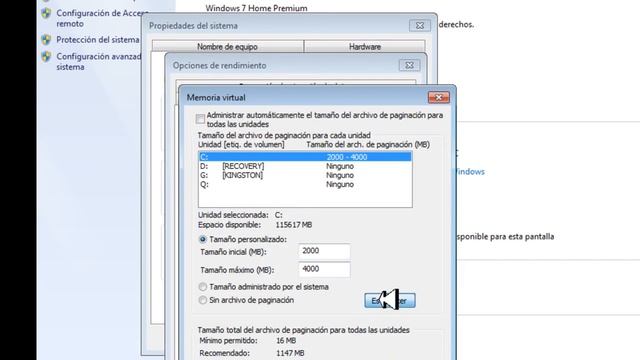Image resolution: width=640 pixels, height=360 pixels.
Task: Click Tamaño máximo (MB) input field
Action: (324, 269)
